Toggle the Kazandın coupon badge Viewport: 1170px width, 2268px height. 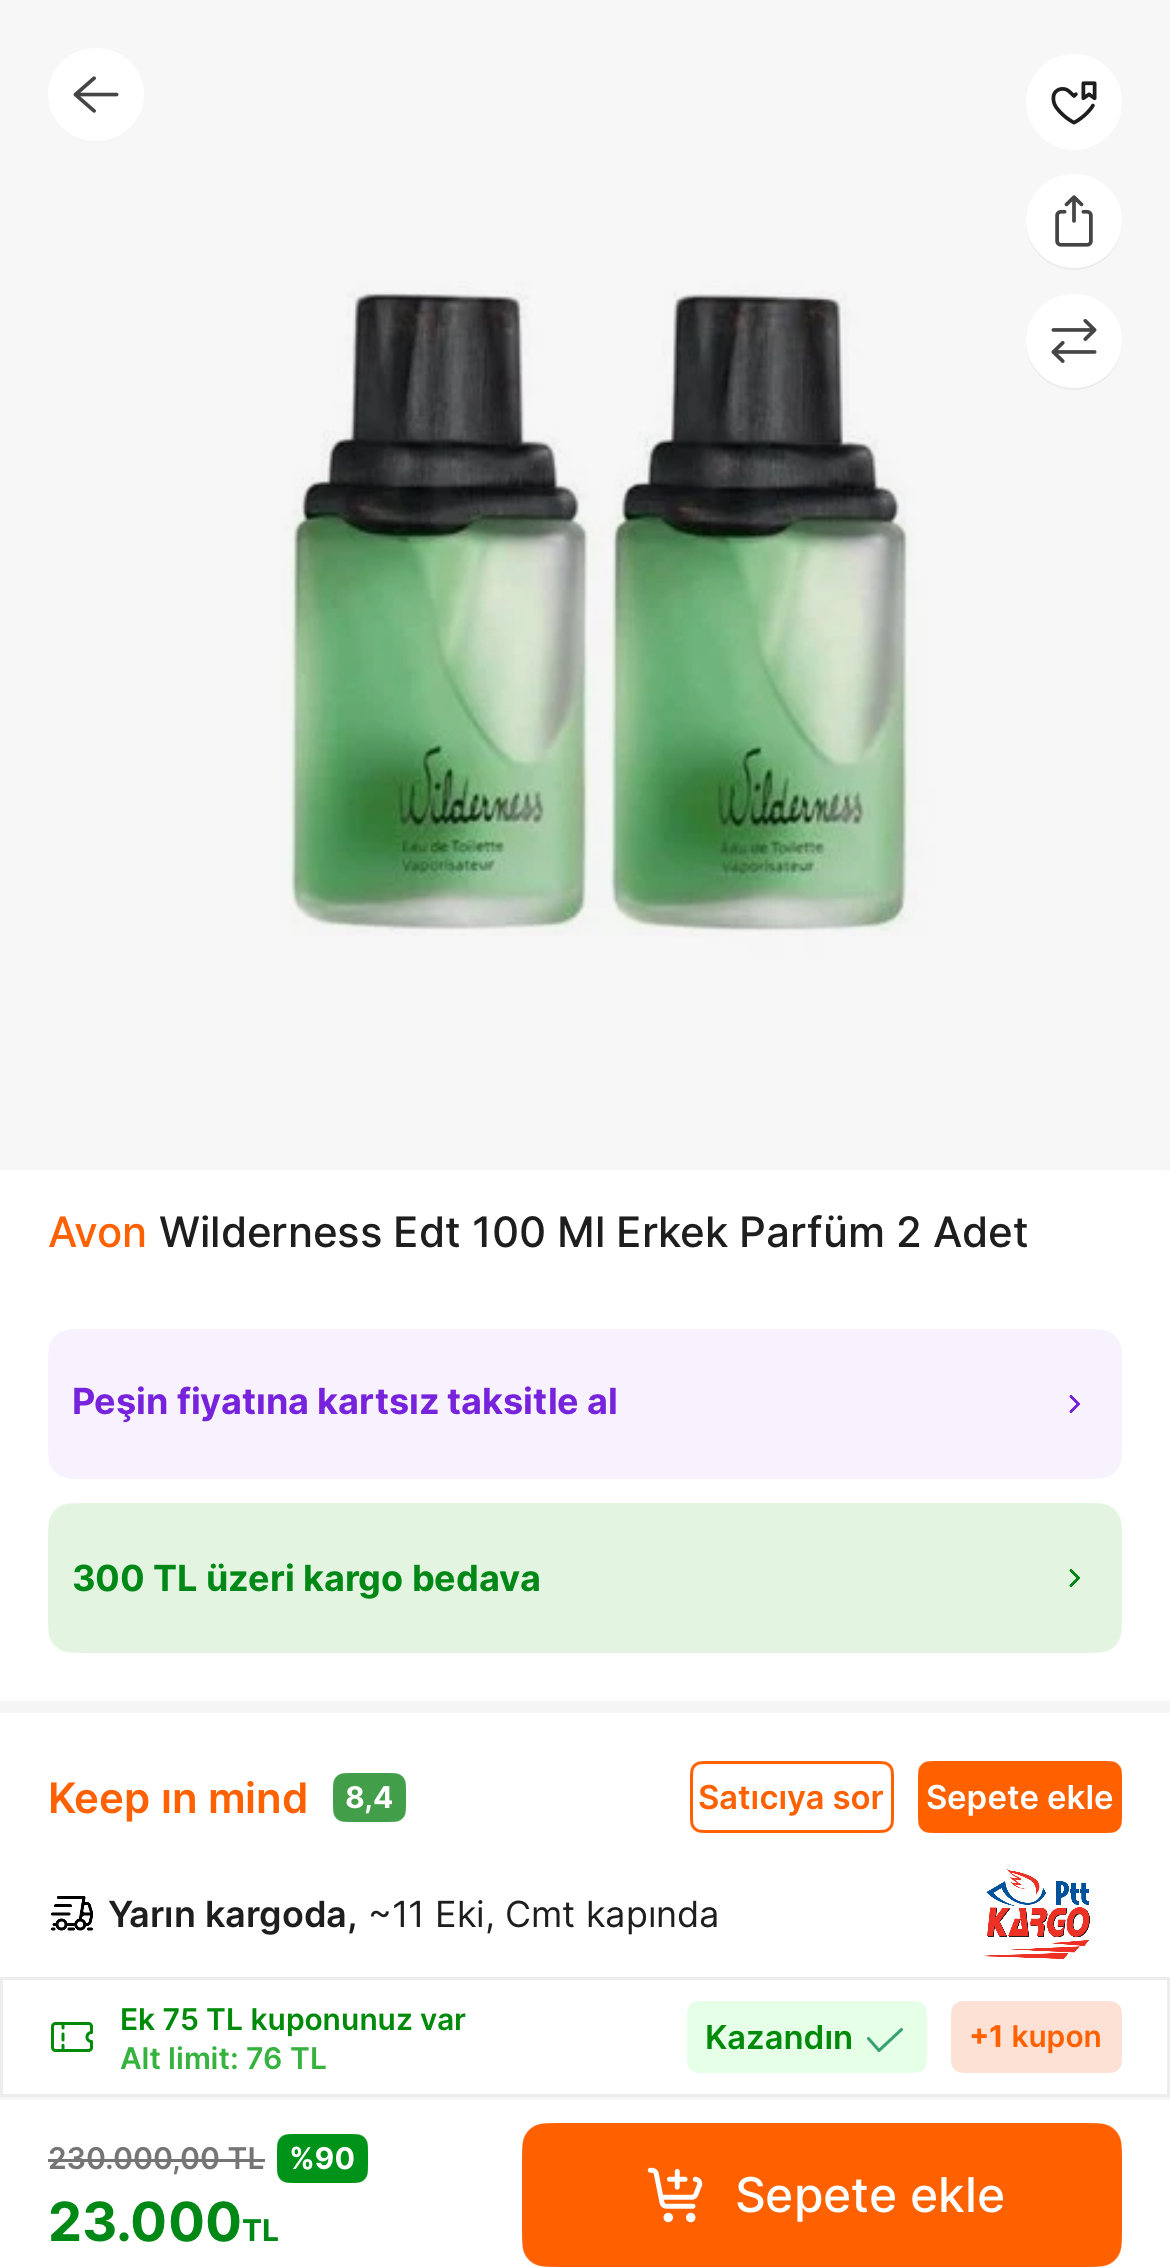(x=806, y=2037)
